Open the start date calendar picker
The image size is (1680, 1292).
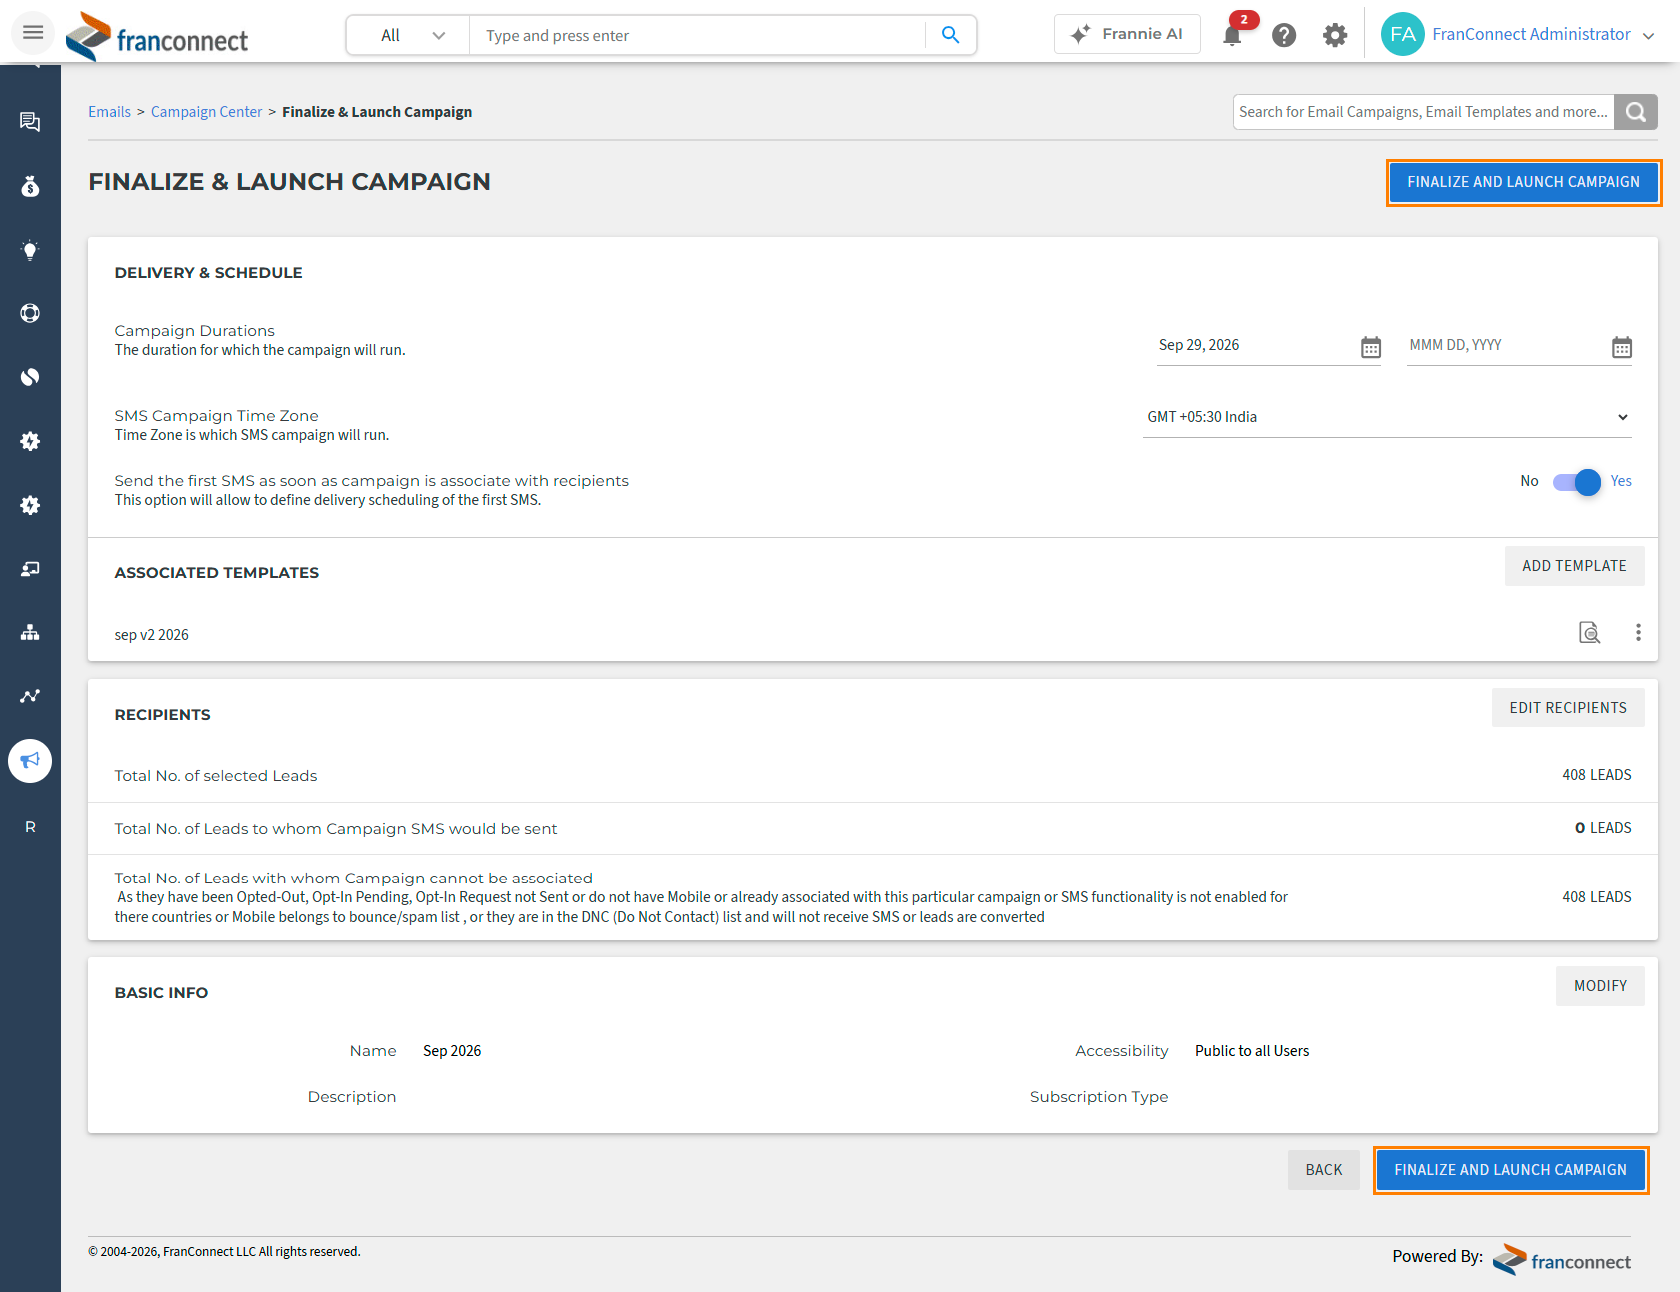(1371, 347)
